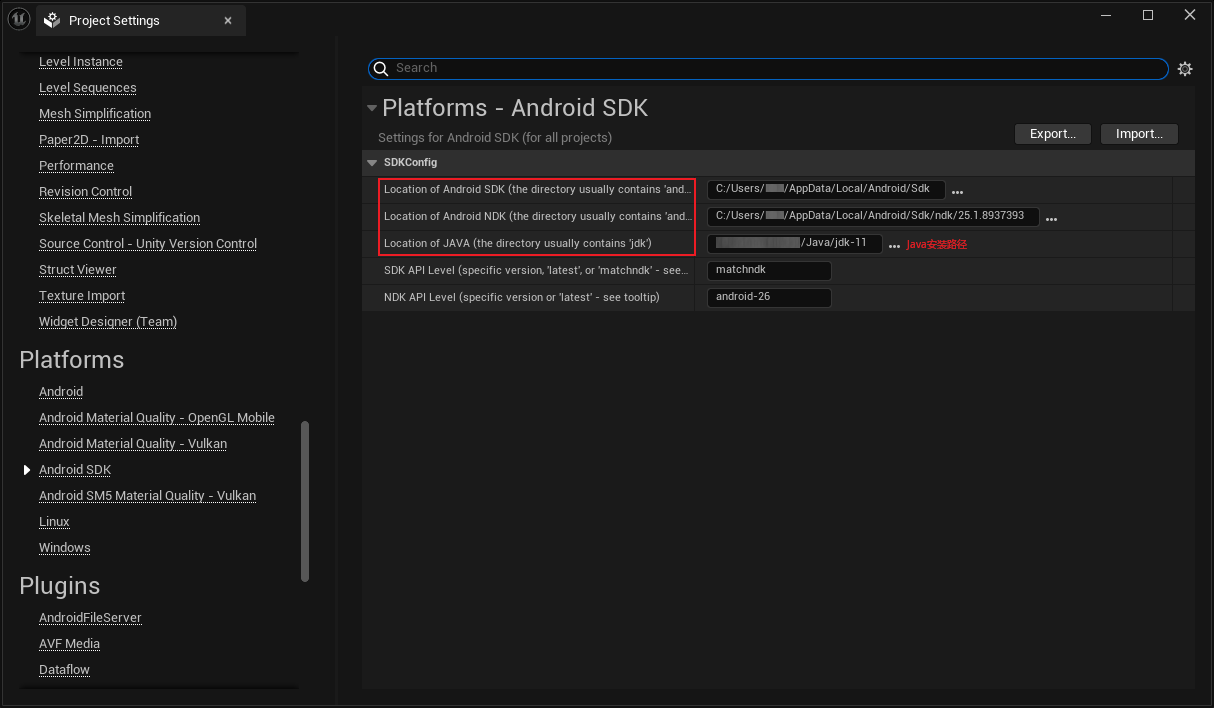The image size is (1214, 708).
Task: Click the Export... button
Action: 1053,134
